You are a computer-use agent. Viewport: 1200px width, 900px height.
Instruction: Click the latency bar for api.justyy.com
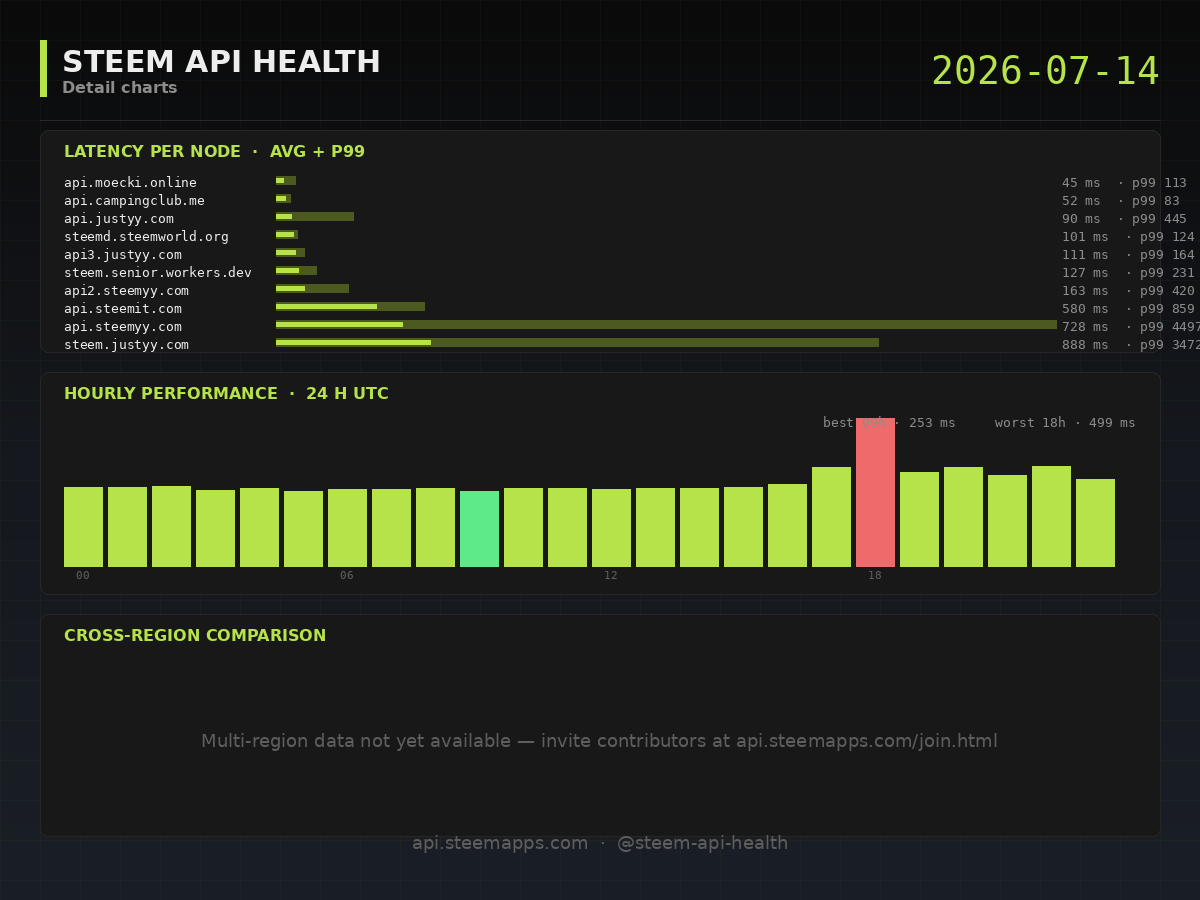click(x=315, y=217)
